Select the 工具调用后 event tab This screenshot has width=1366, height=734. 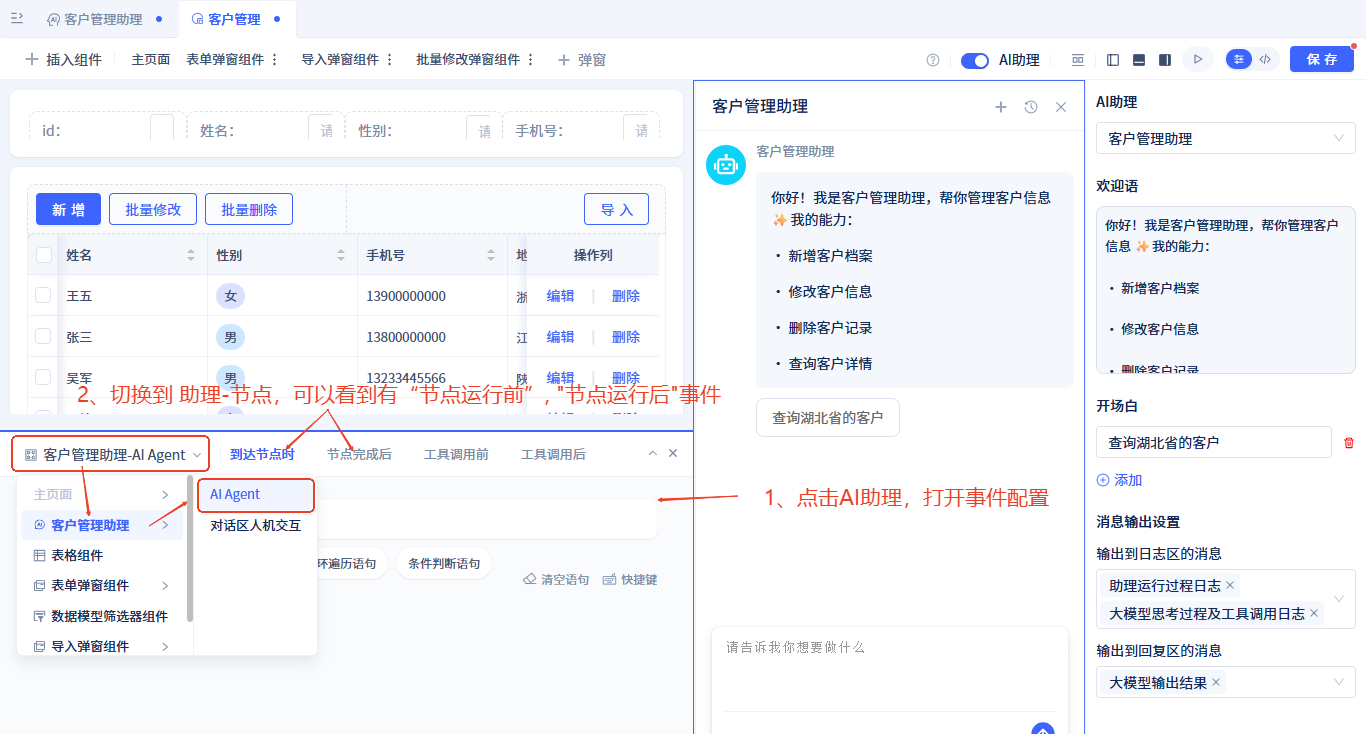click(x=553, y=454)
